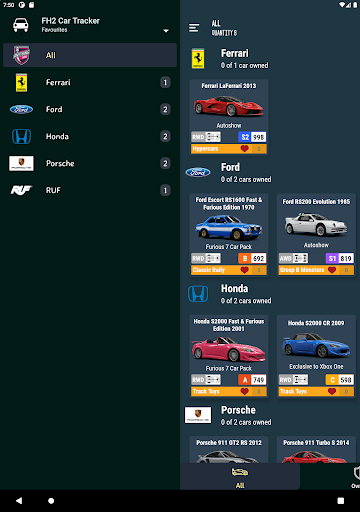This screenshot has width=360, height=512.
Task: Open the Honda S2000 Fast & Furious thumbnail
Action: pyautogui.click(x=229, y=349)
